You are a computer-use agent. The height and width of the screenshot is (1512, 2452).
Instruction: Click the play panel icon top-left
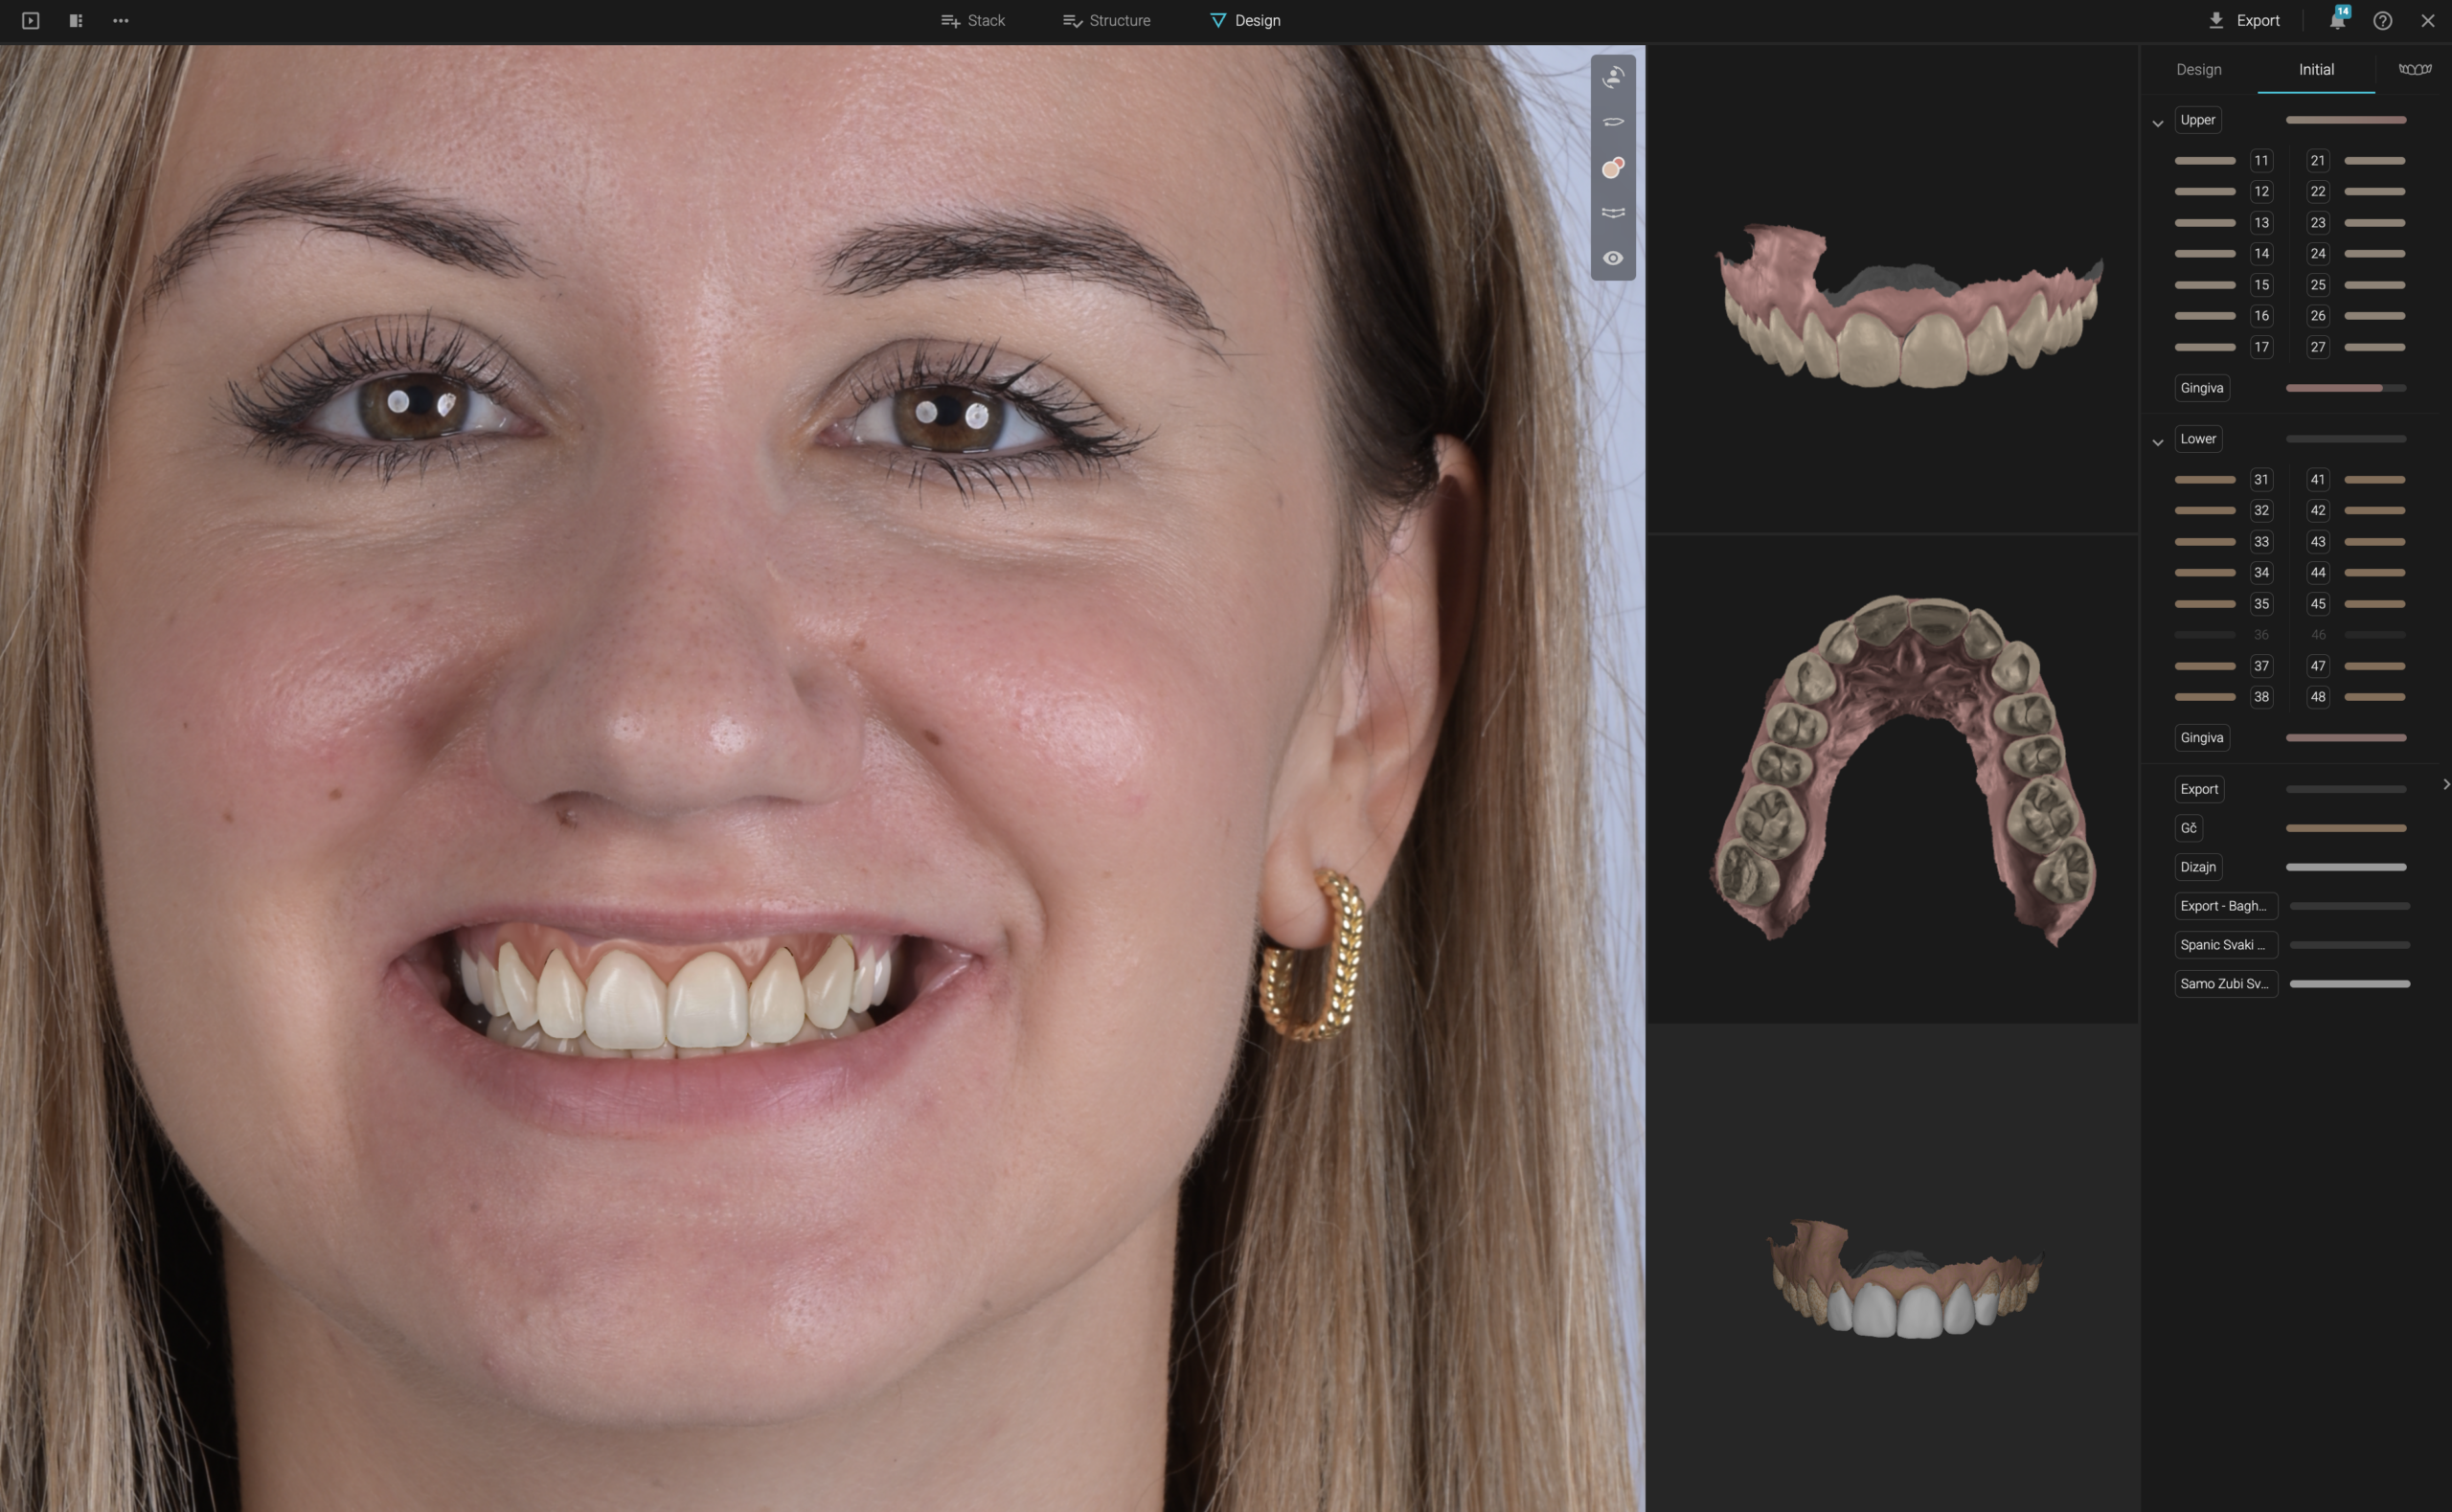point(30,20)
